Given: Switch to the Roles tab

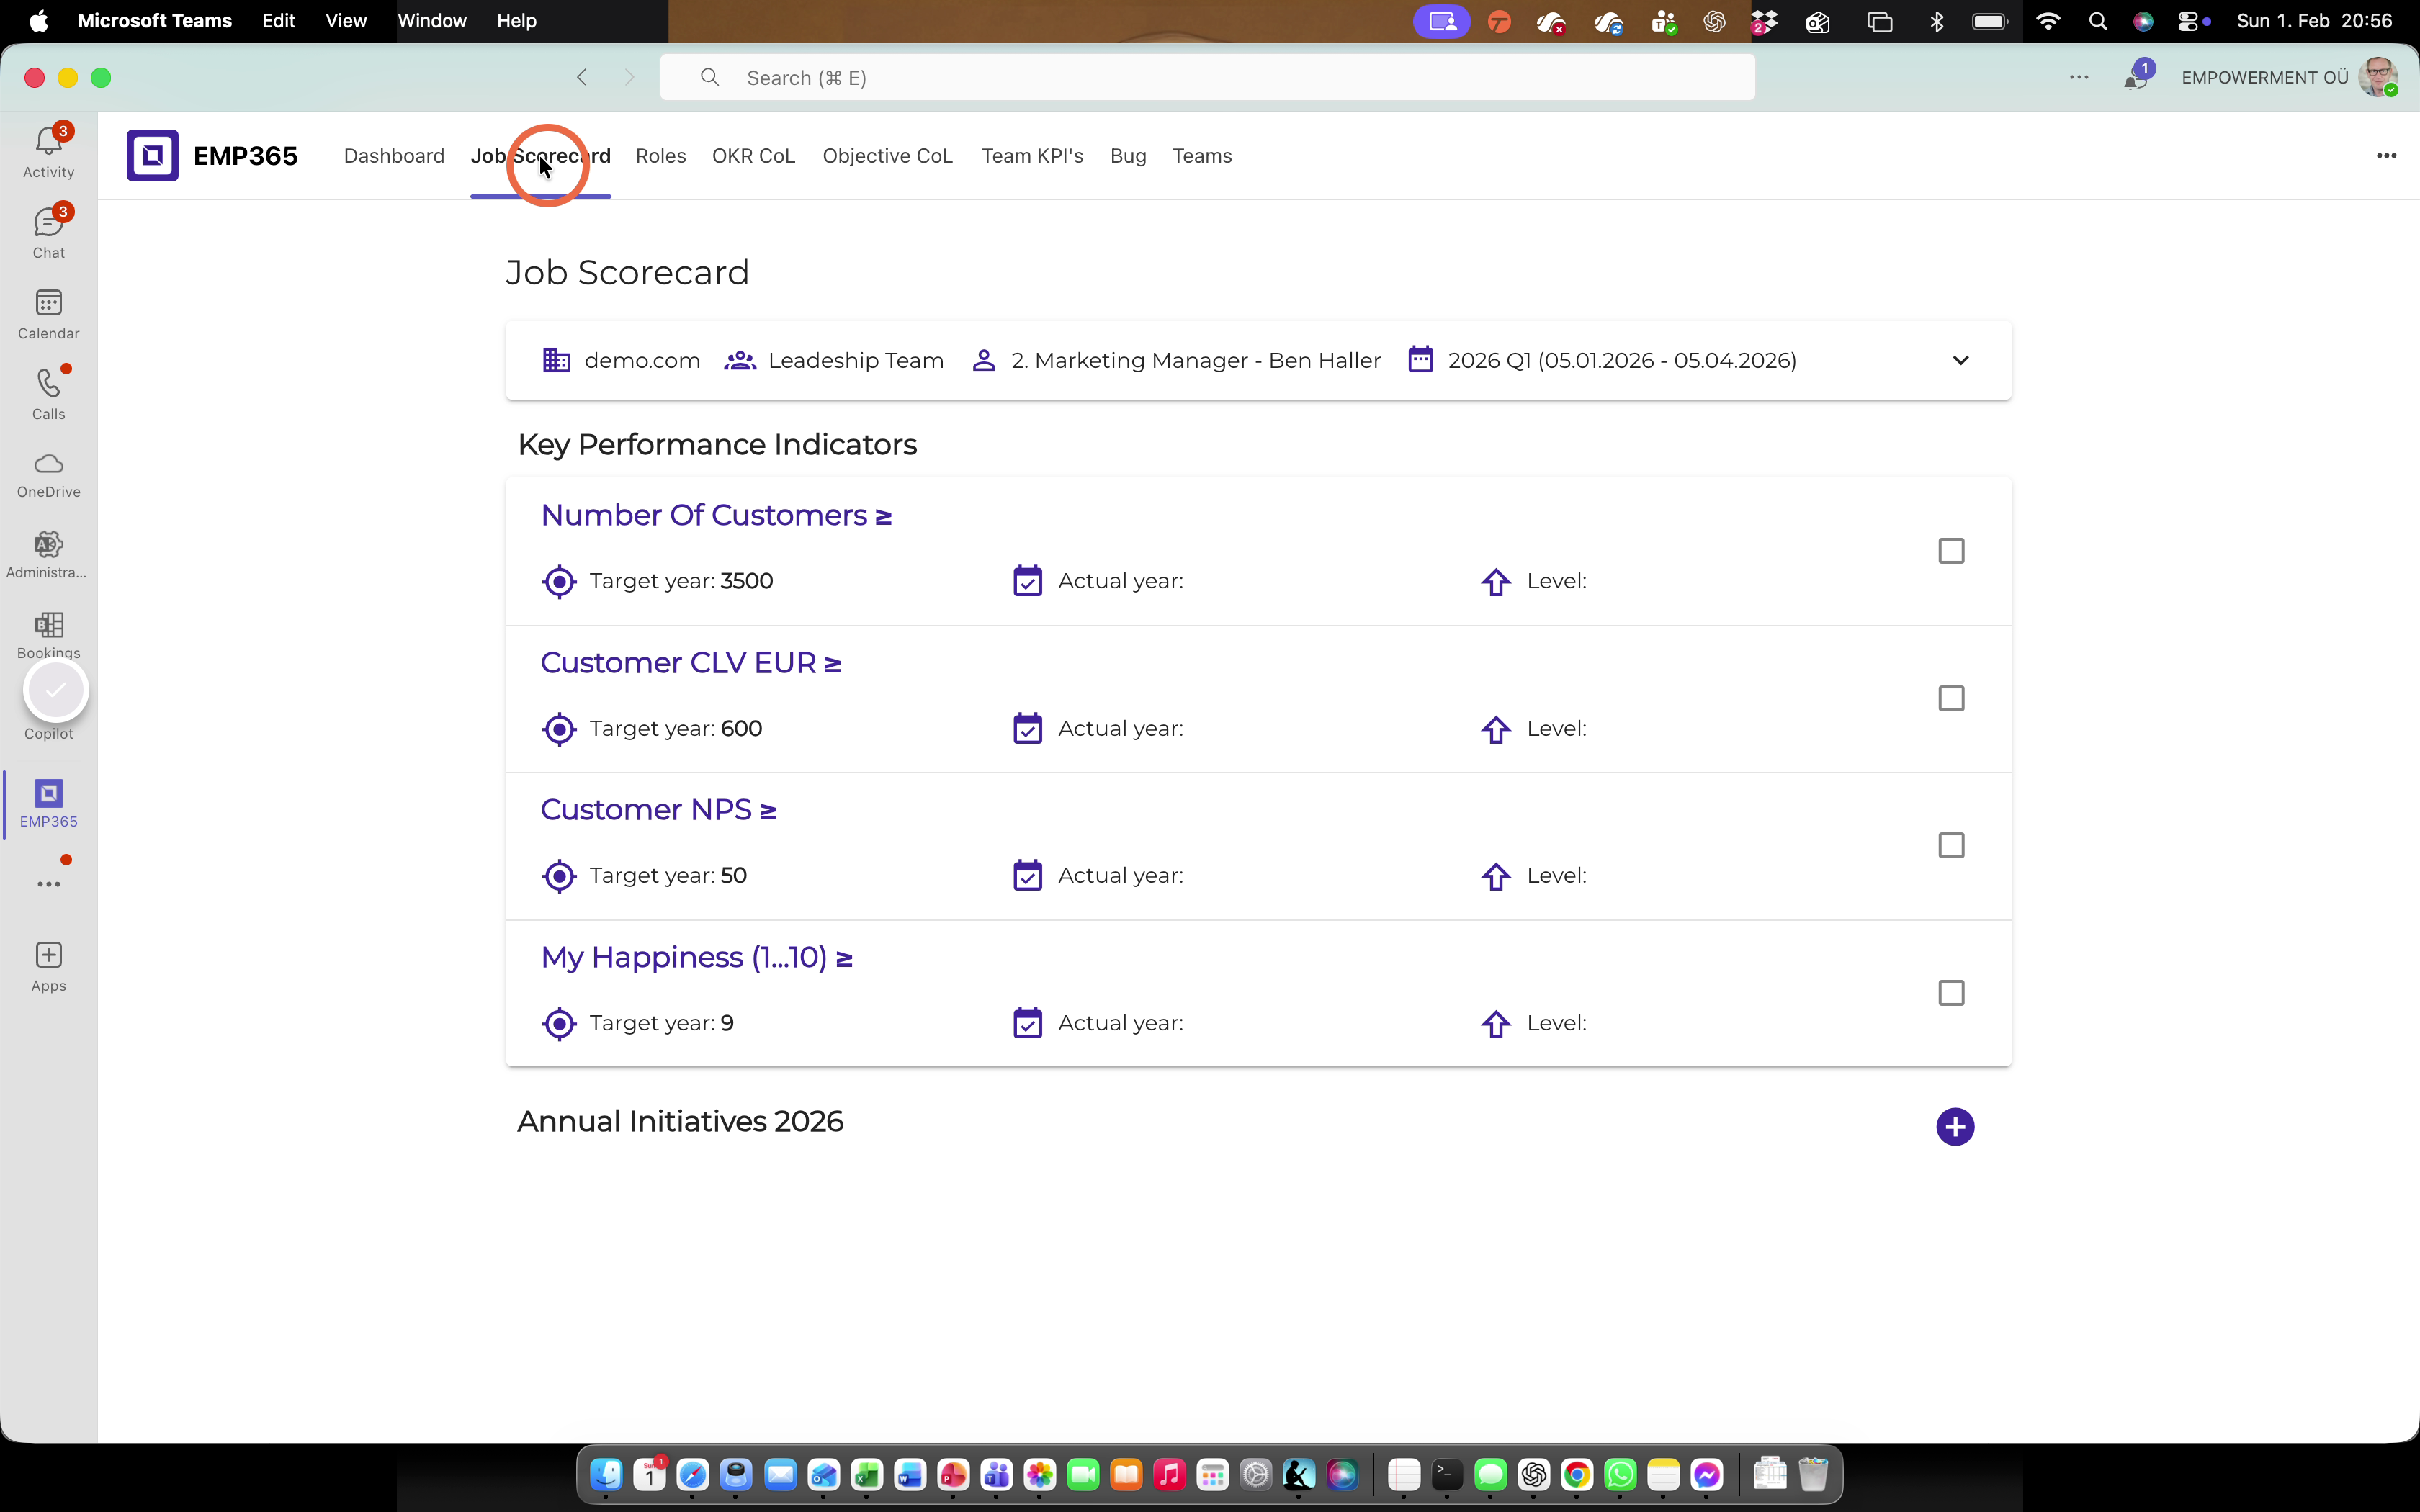Looking at the screenshot, I should pyautogui.click(x=660, y=156).
